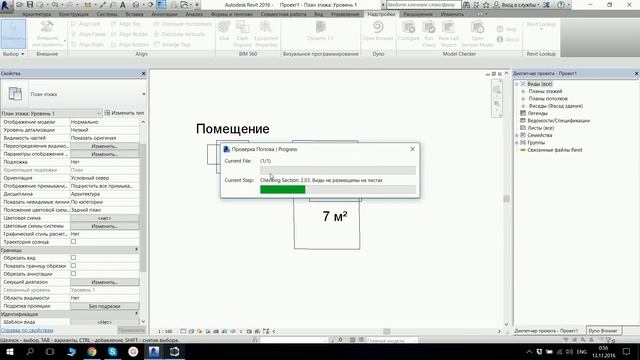The width and height of the screenshot is (640, 360).
Task: Select Связанные файлы Revit in the browser
Action: tap(555, 150)
